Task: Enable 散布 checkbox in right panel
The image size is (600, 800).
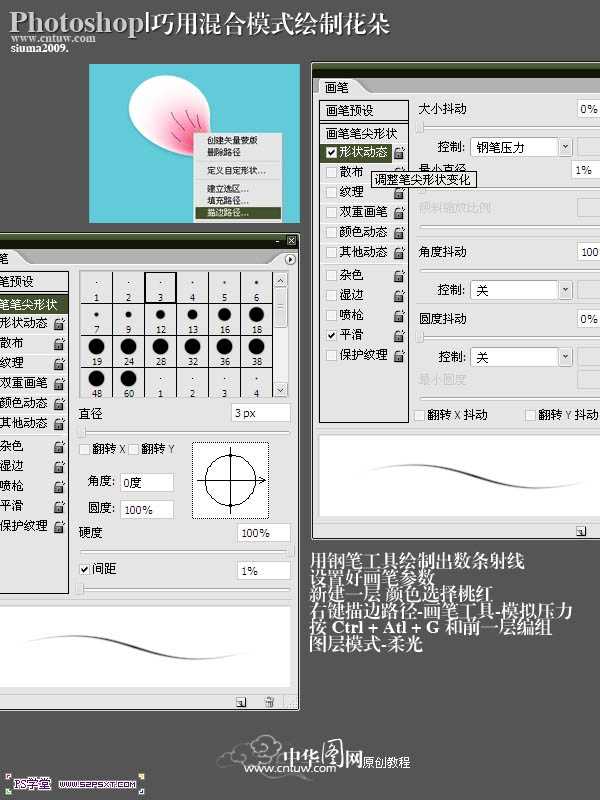Action: (331, 172)
